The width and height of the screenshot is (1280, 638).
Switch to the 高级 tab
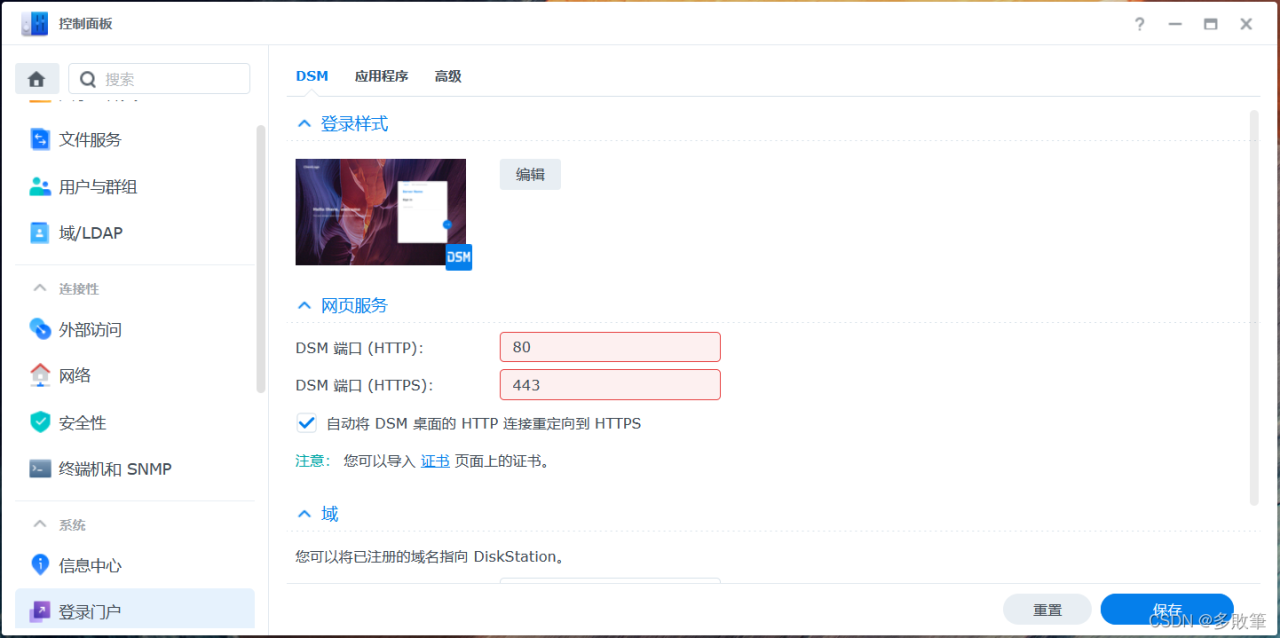(448, 76)
